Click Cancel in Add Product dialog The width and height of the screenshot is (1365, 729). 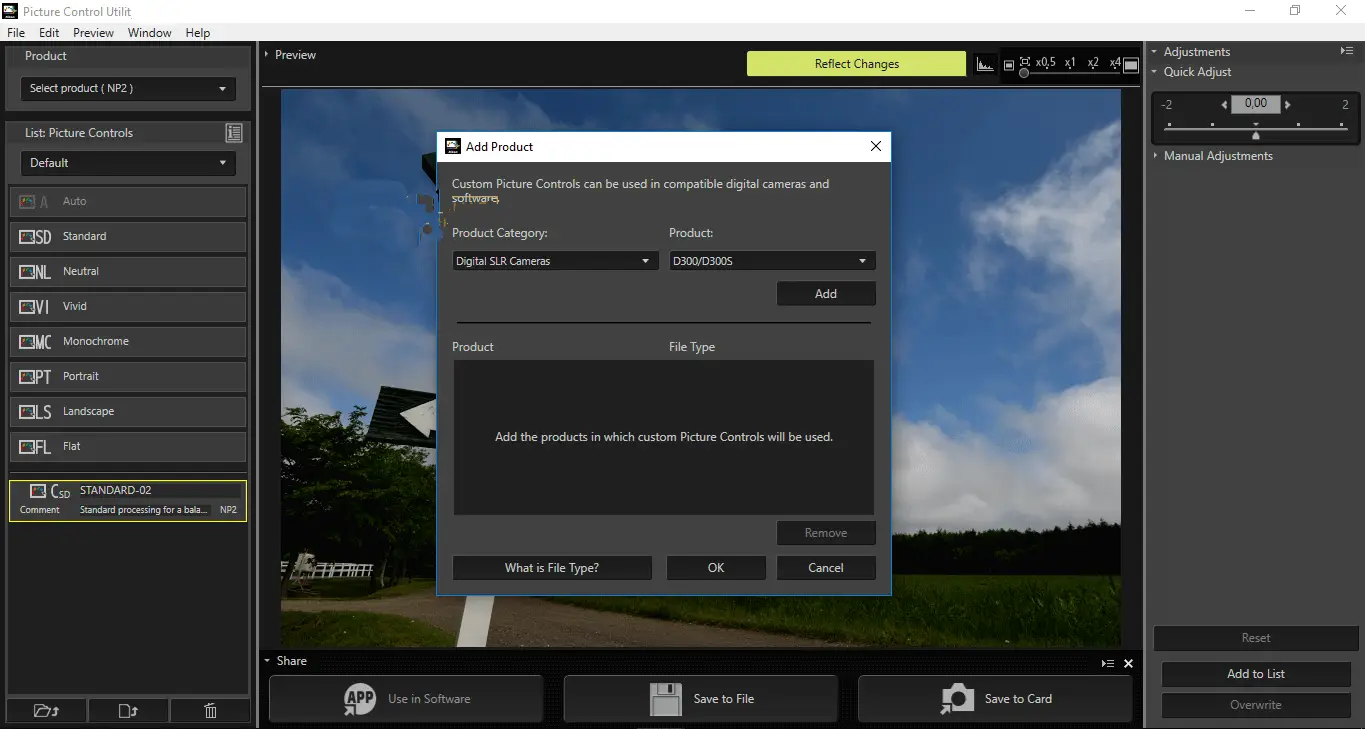(826, 568)
